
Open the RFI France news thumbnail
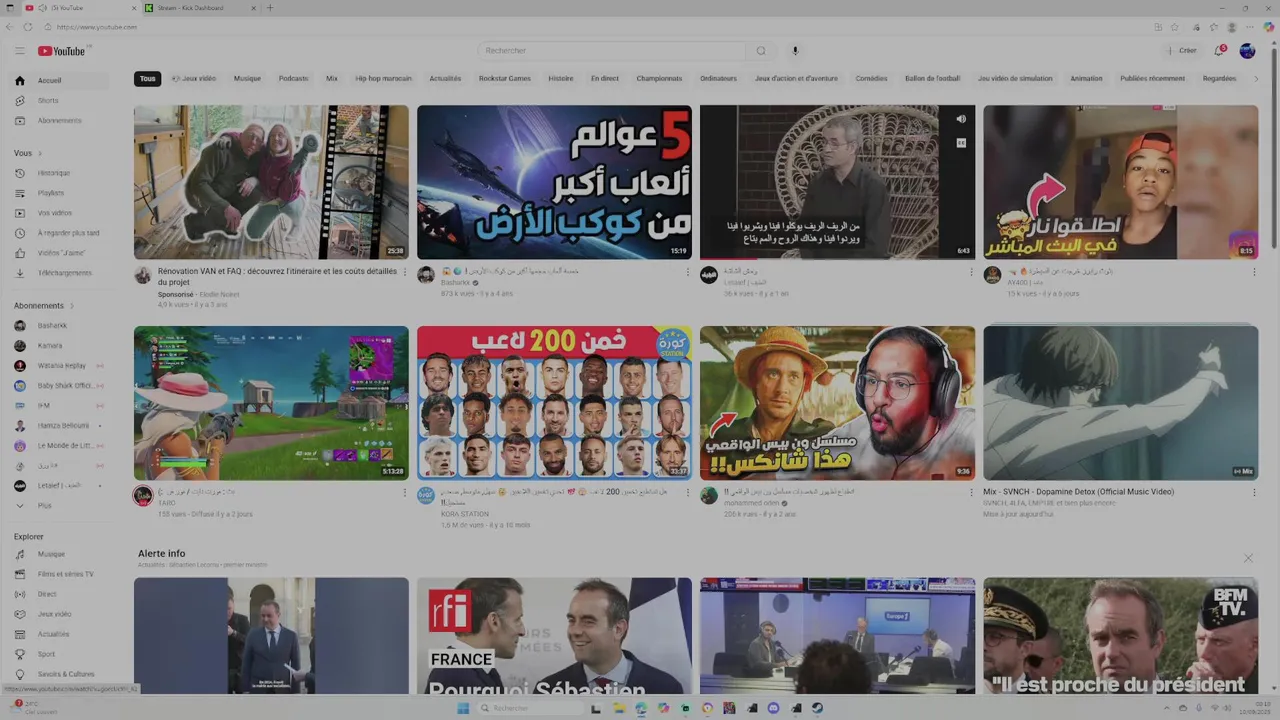click(x=554, y=636)
